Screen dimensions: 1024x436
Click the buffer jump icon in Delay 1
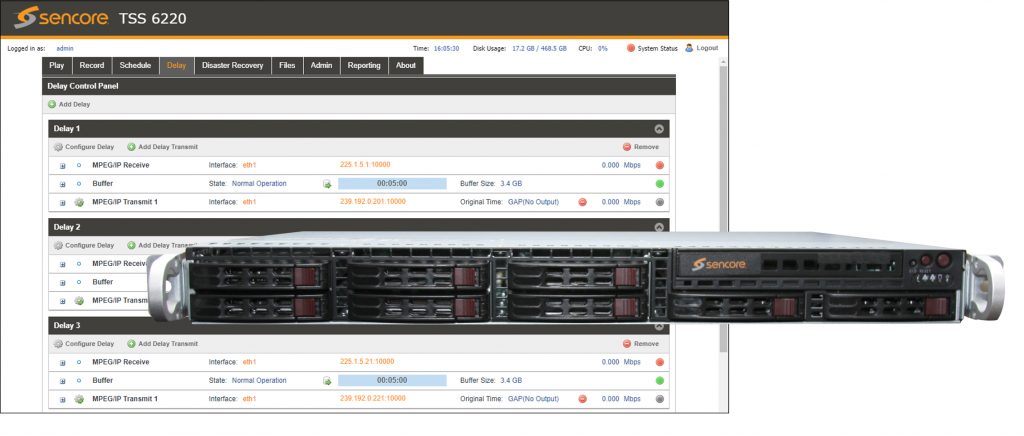pos(326,184)
